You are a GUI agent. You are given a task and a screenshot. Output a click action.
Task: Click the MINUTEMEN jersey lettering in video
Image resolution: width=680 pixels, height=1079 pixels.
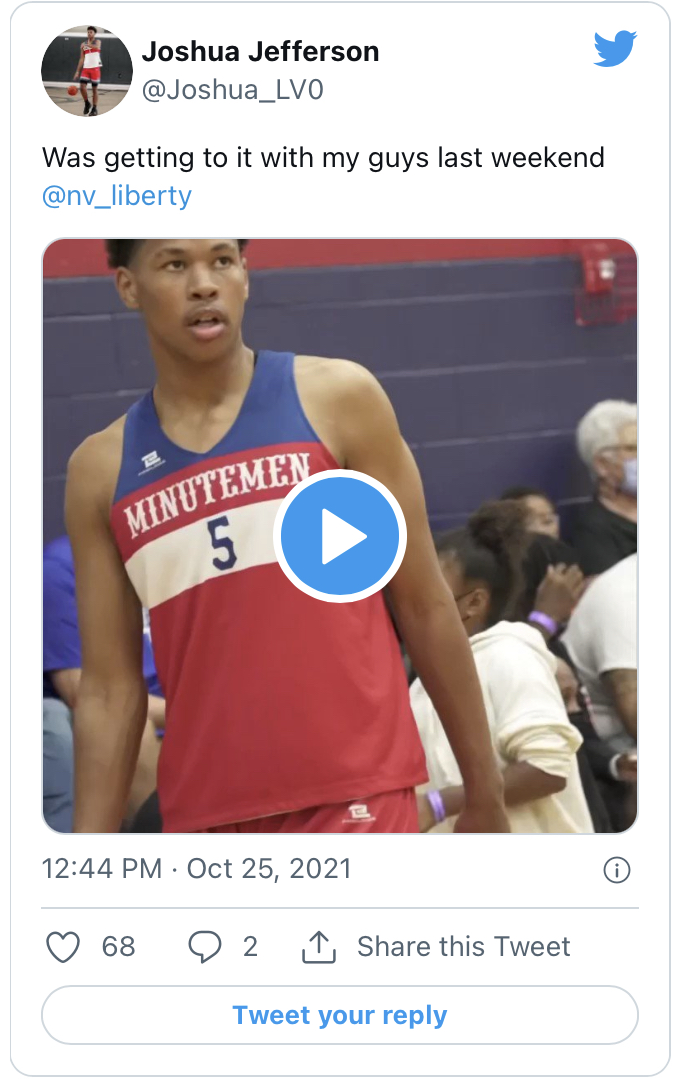click(215, 494)
